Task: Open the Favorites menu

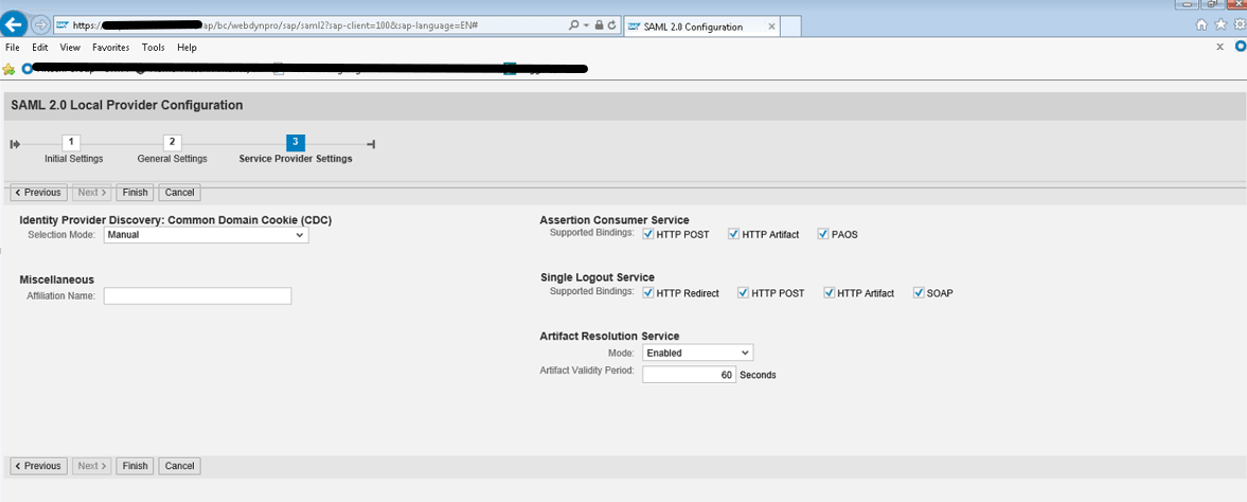Action: pos(111,47)
